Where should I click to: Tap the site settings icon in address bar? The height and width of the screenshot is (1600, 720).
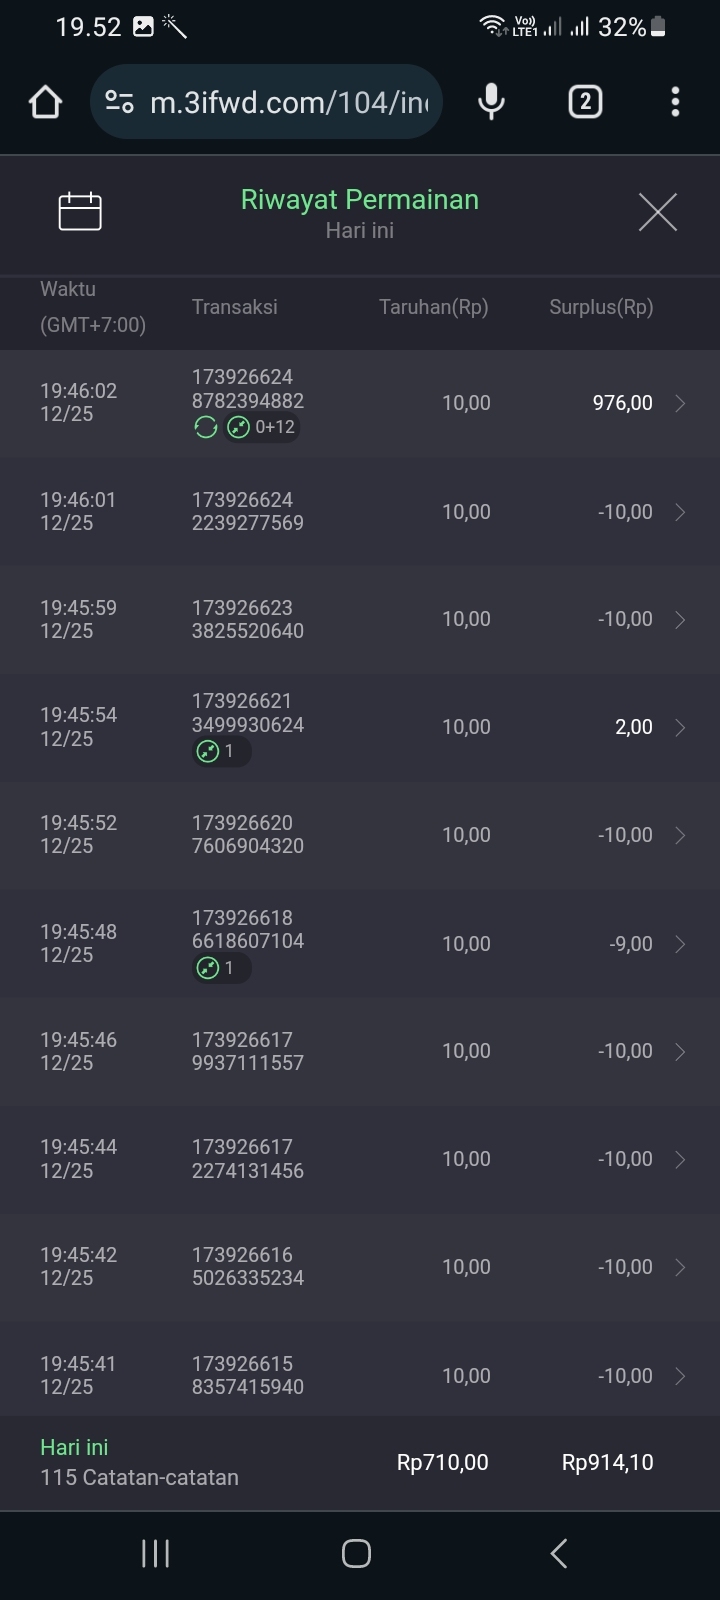120,102
